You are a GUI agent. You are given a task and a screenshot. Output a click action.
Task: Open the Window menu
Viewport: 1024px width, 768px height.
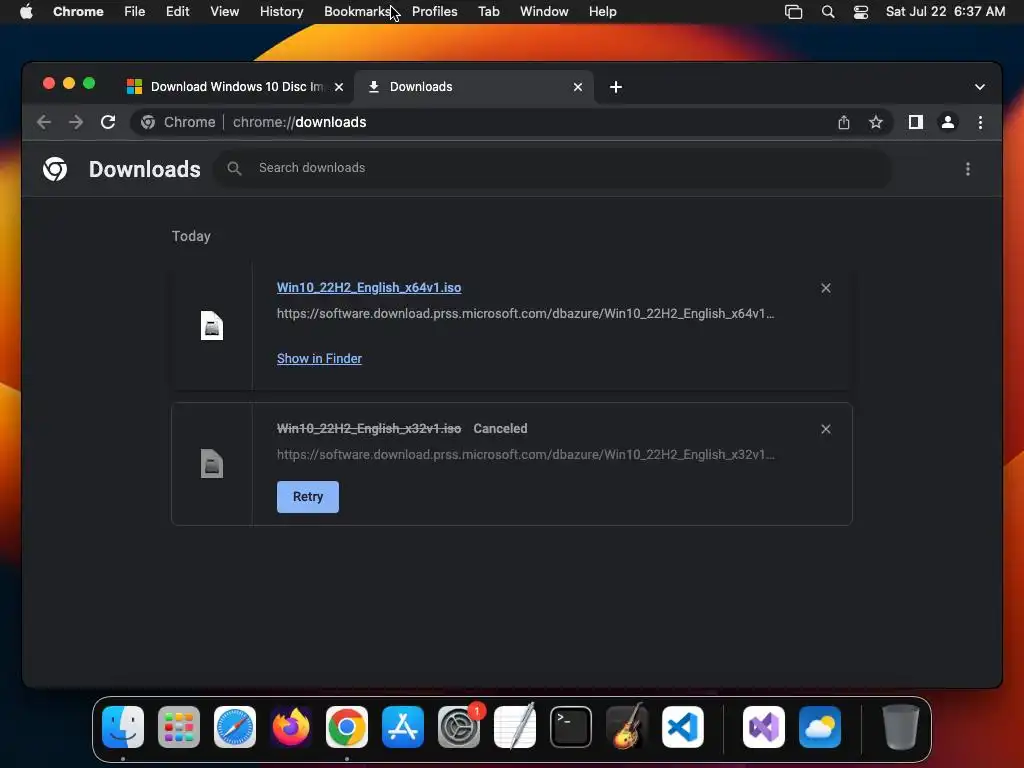[544, 11]
